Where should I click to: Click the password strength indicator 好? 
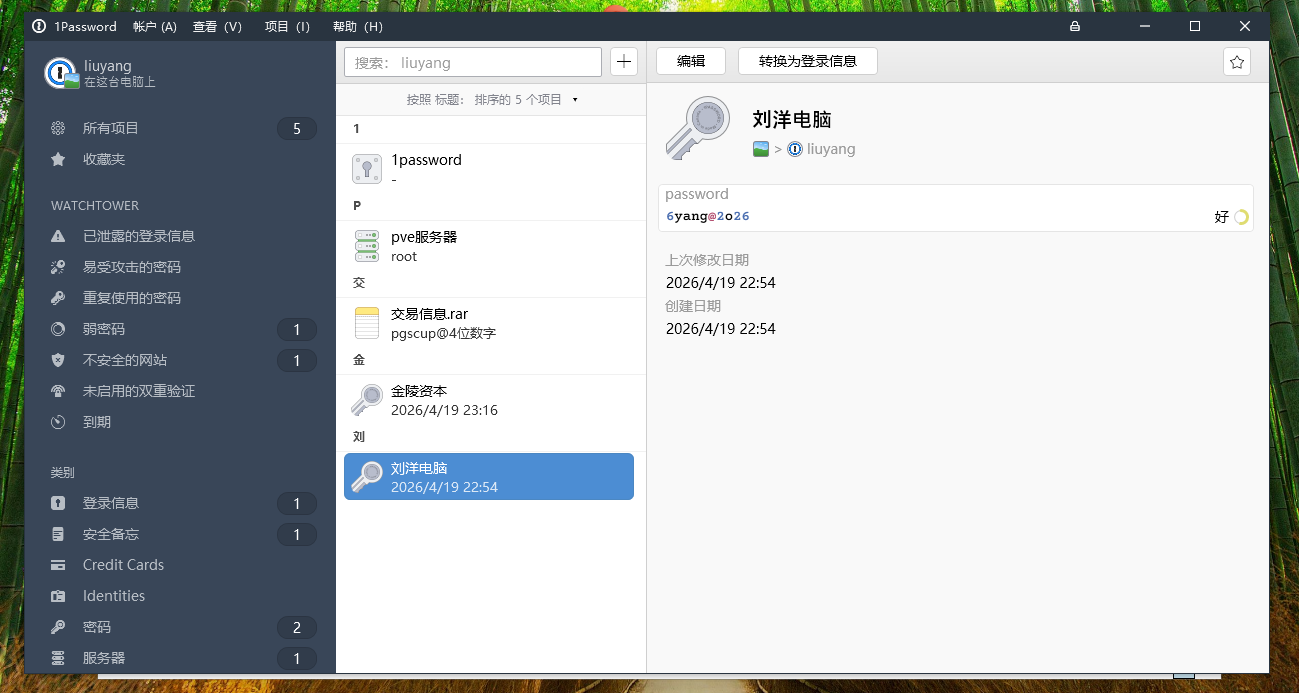click(1231, 216)
